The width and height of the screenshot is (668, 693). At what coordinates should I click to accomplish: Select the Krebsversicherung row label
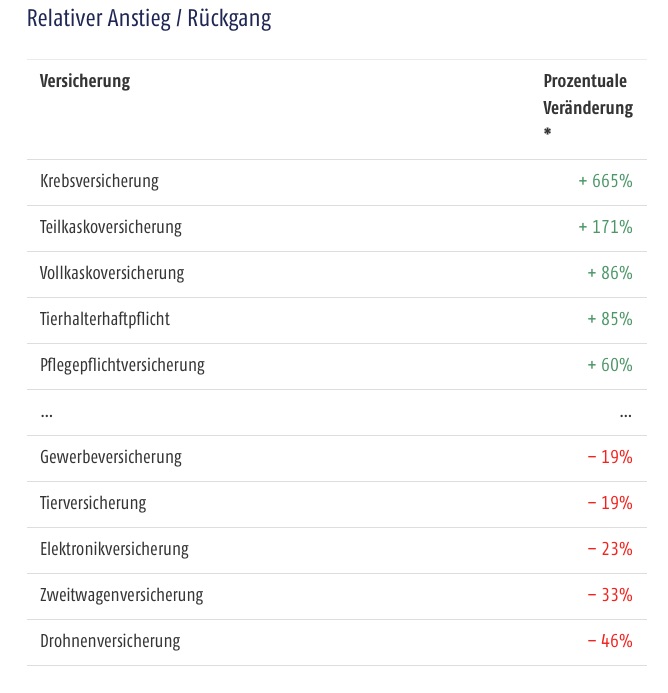click(99, 181)
